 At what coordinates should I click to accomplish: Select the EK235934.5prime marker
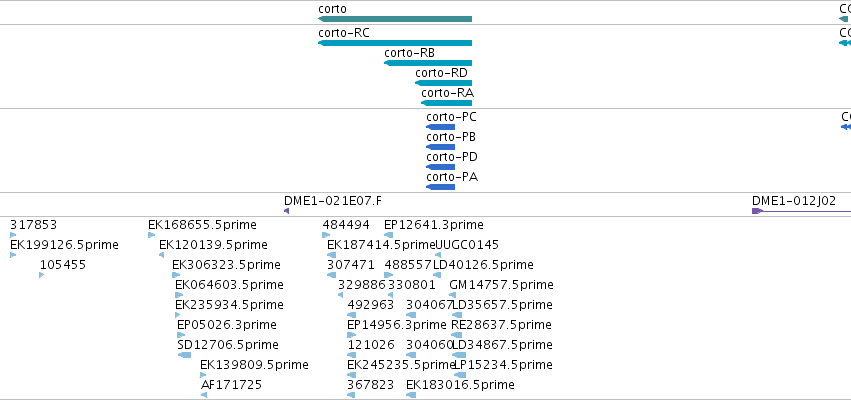pyautogui.click(x=177, y=315)
